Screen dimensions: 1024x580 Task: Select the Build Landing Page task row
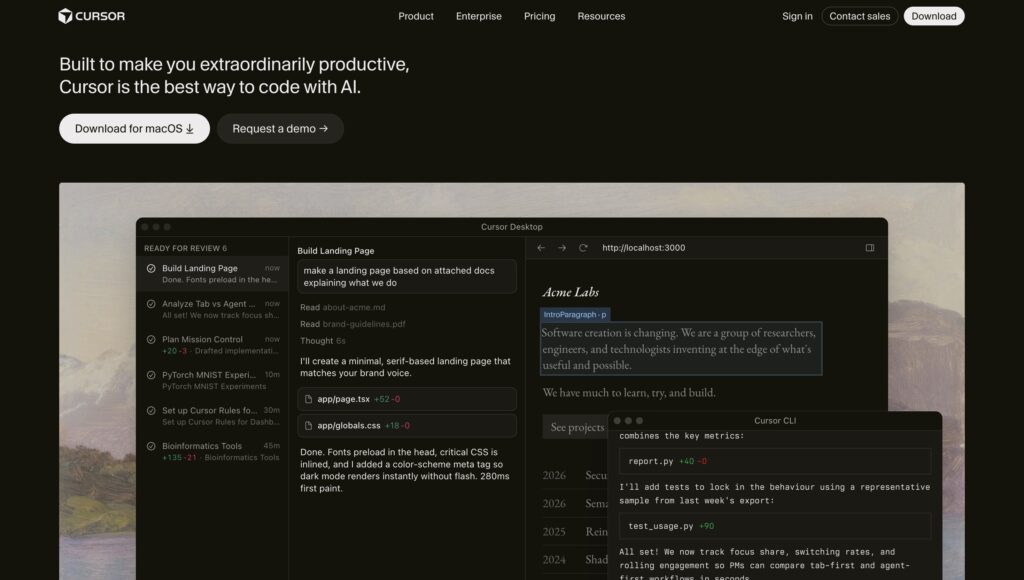click(x=214, y=274)
